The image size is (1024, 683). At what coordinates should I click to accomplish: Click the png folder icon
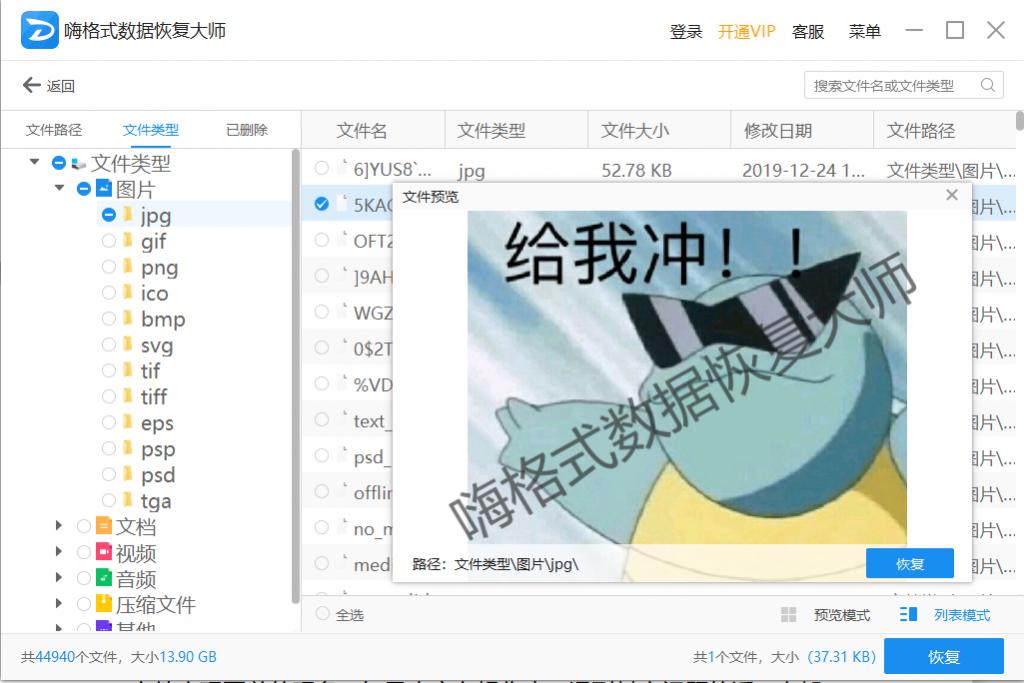128,266
